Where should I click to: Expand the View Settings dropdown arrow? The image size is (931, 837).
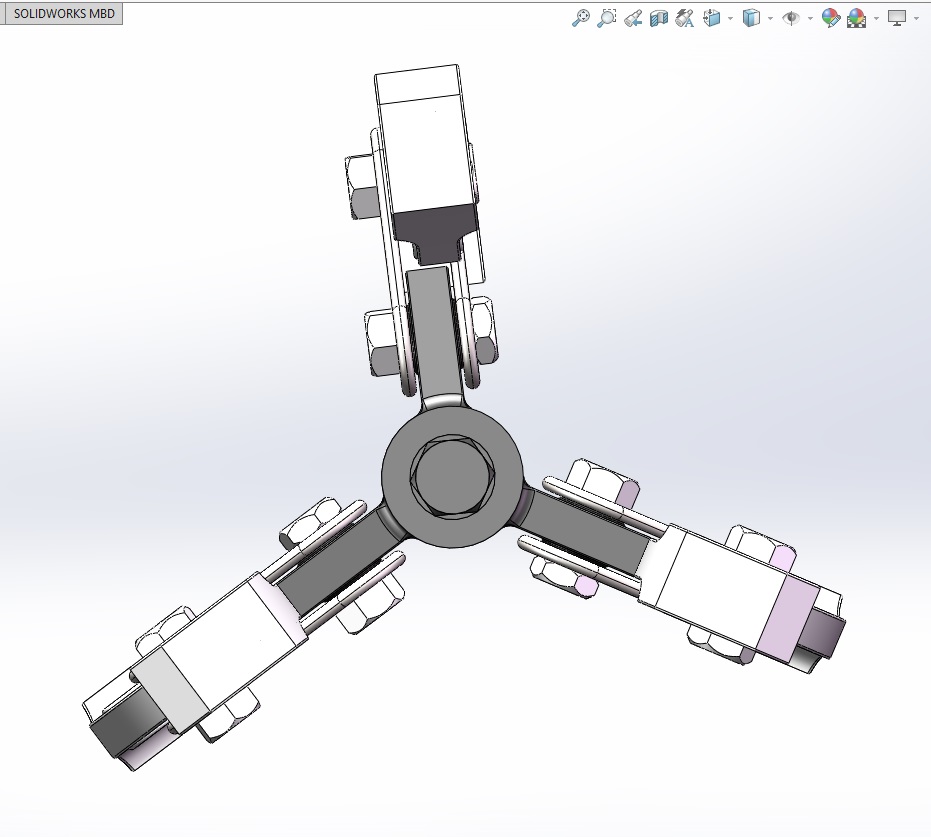(x=916, y=18)
